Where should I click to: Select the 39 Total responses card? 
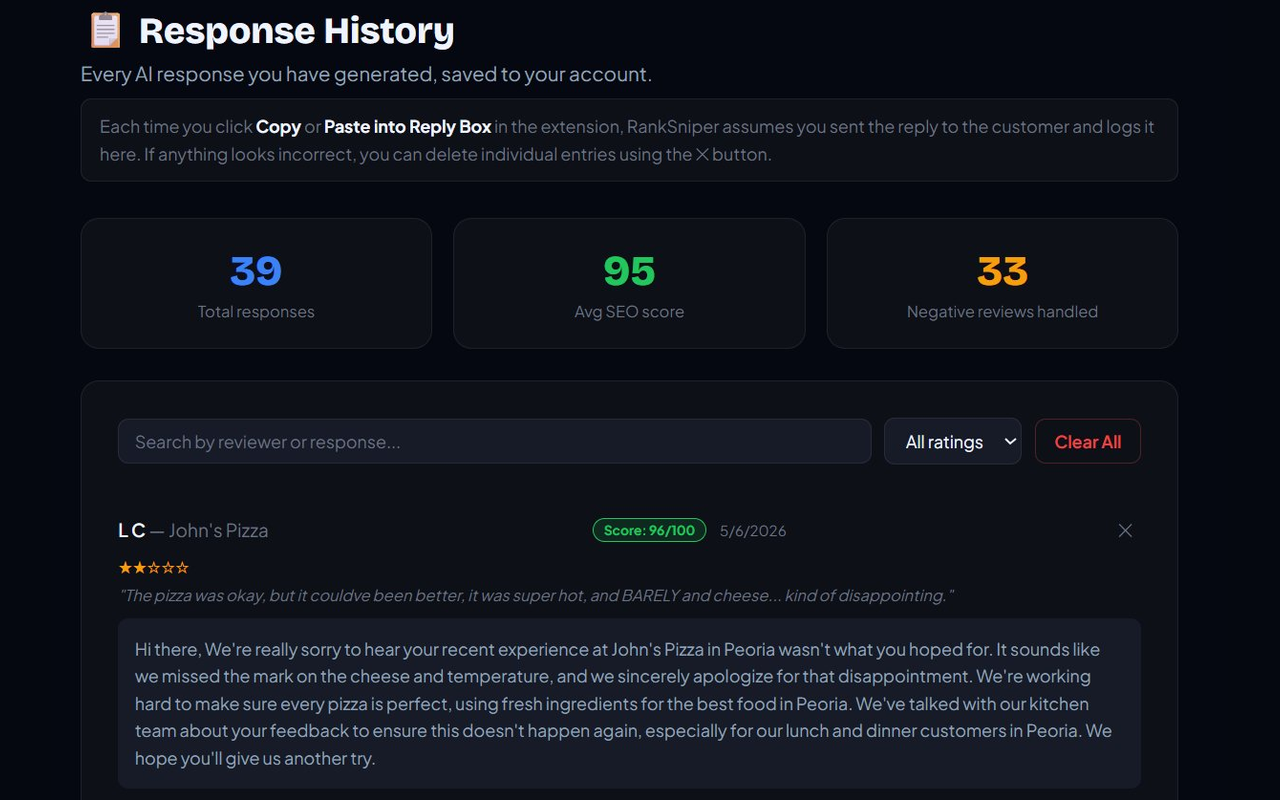pos(256,283)
